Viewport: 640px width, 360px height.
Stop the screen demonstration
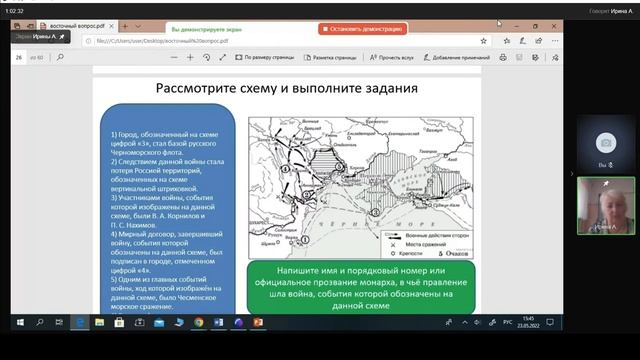coord(362,29)
